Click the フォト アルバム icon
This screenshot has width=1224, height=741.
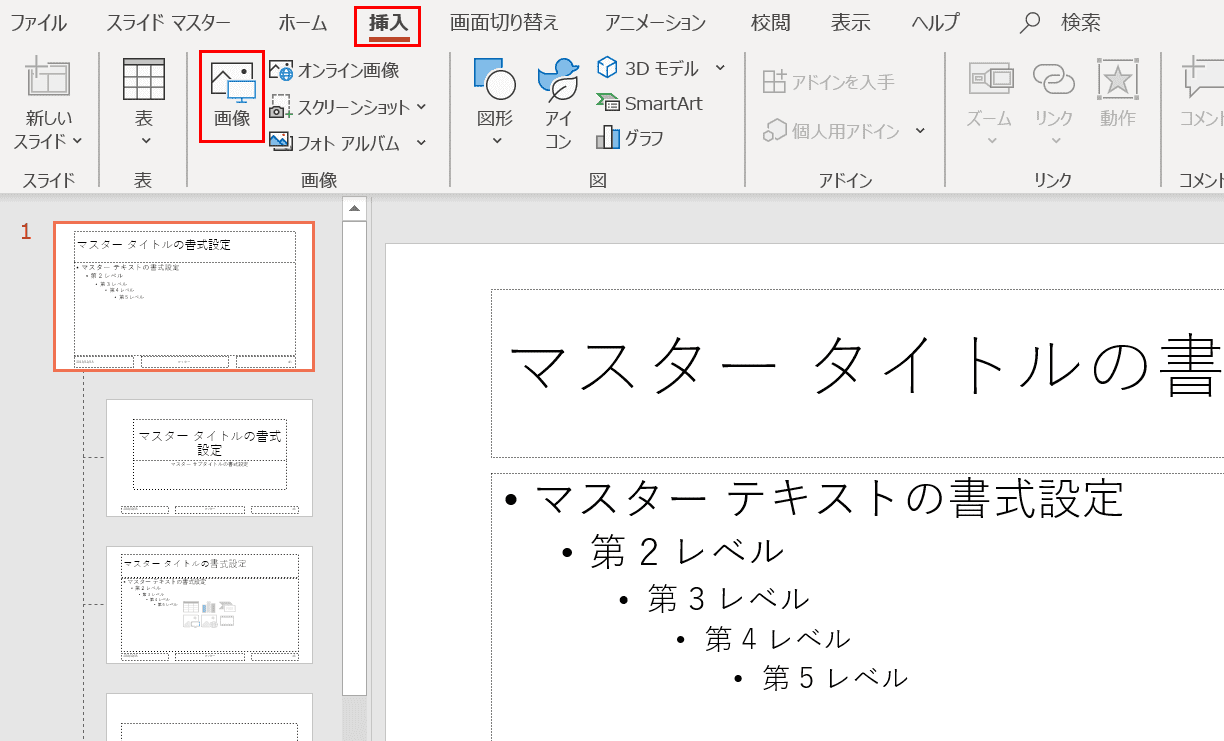[x=280, y=142]
